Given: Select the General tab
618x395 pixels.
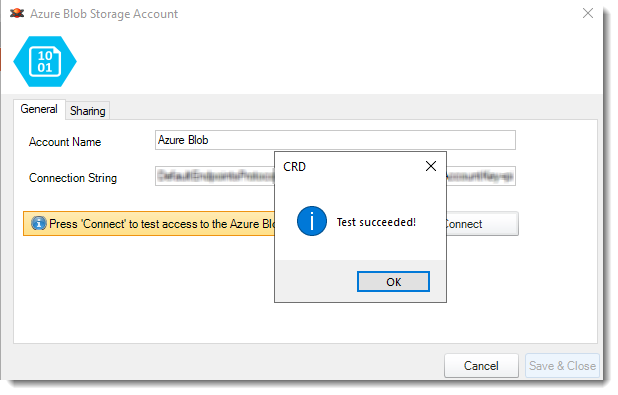Looking at the screenshot, I should 39,109.
